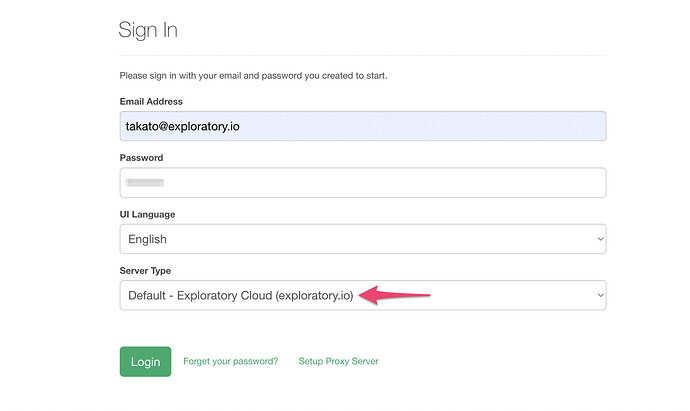690x411 pixels.
Task: Click the green Login button
Action: 145,362
